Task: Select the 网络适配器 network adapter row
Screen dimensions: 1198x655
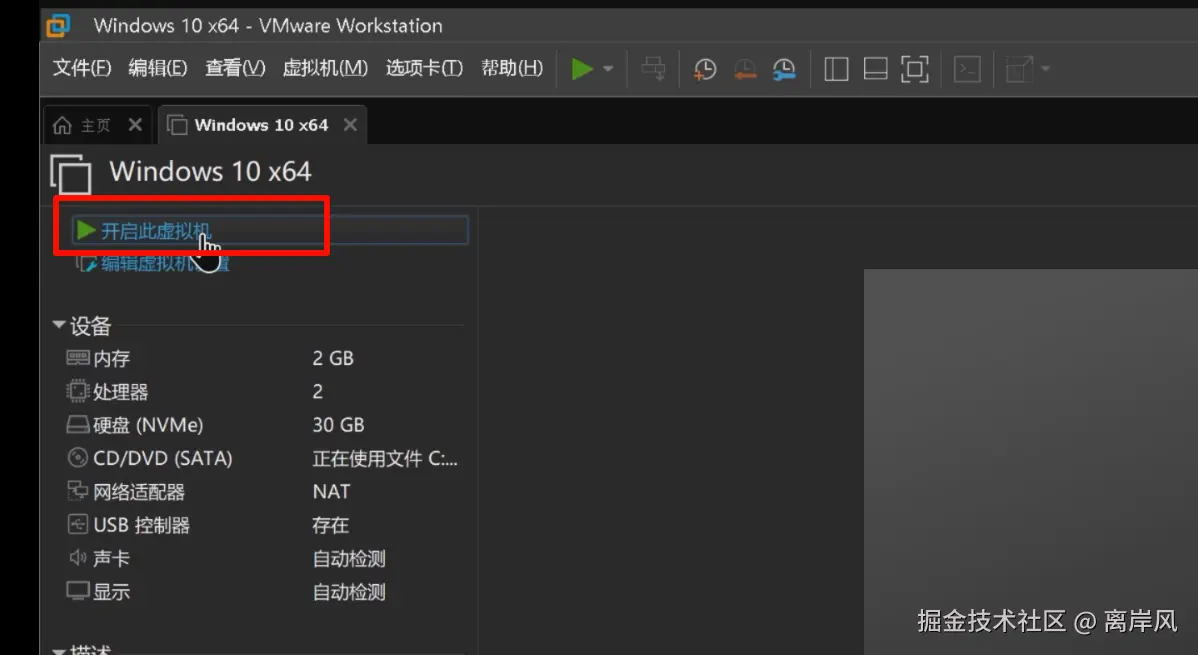Action: point(264,492)
